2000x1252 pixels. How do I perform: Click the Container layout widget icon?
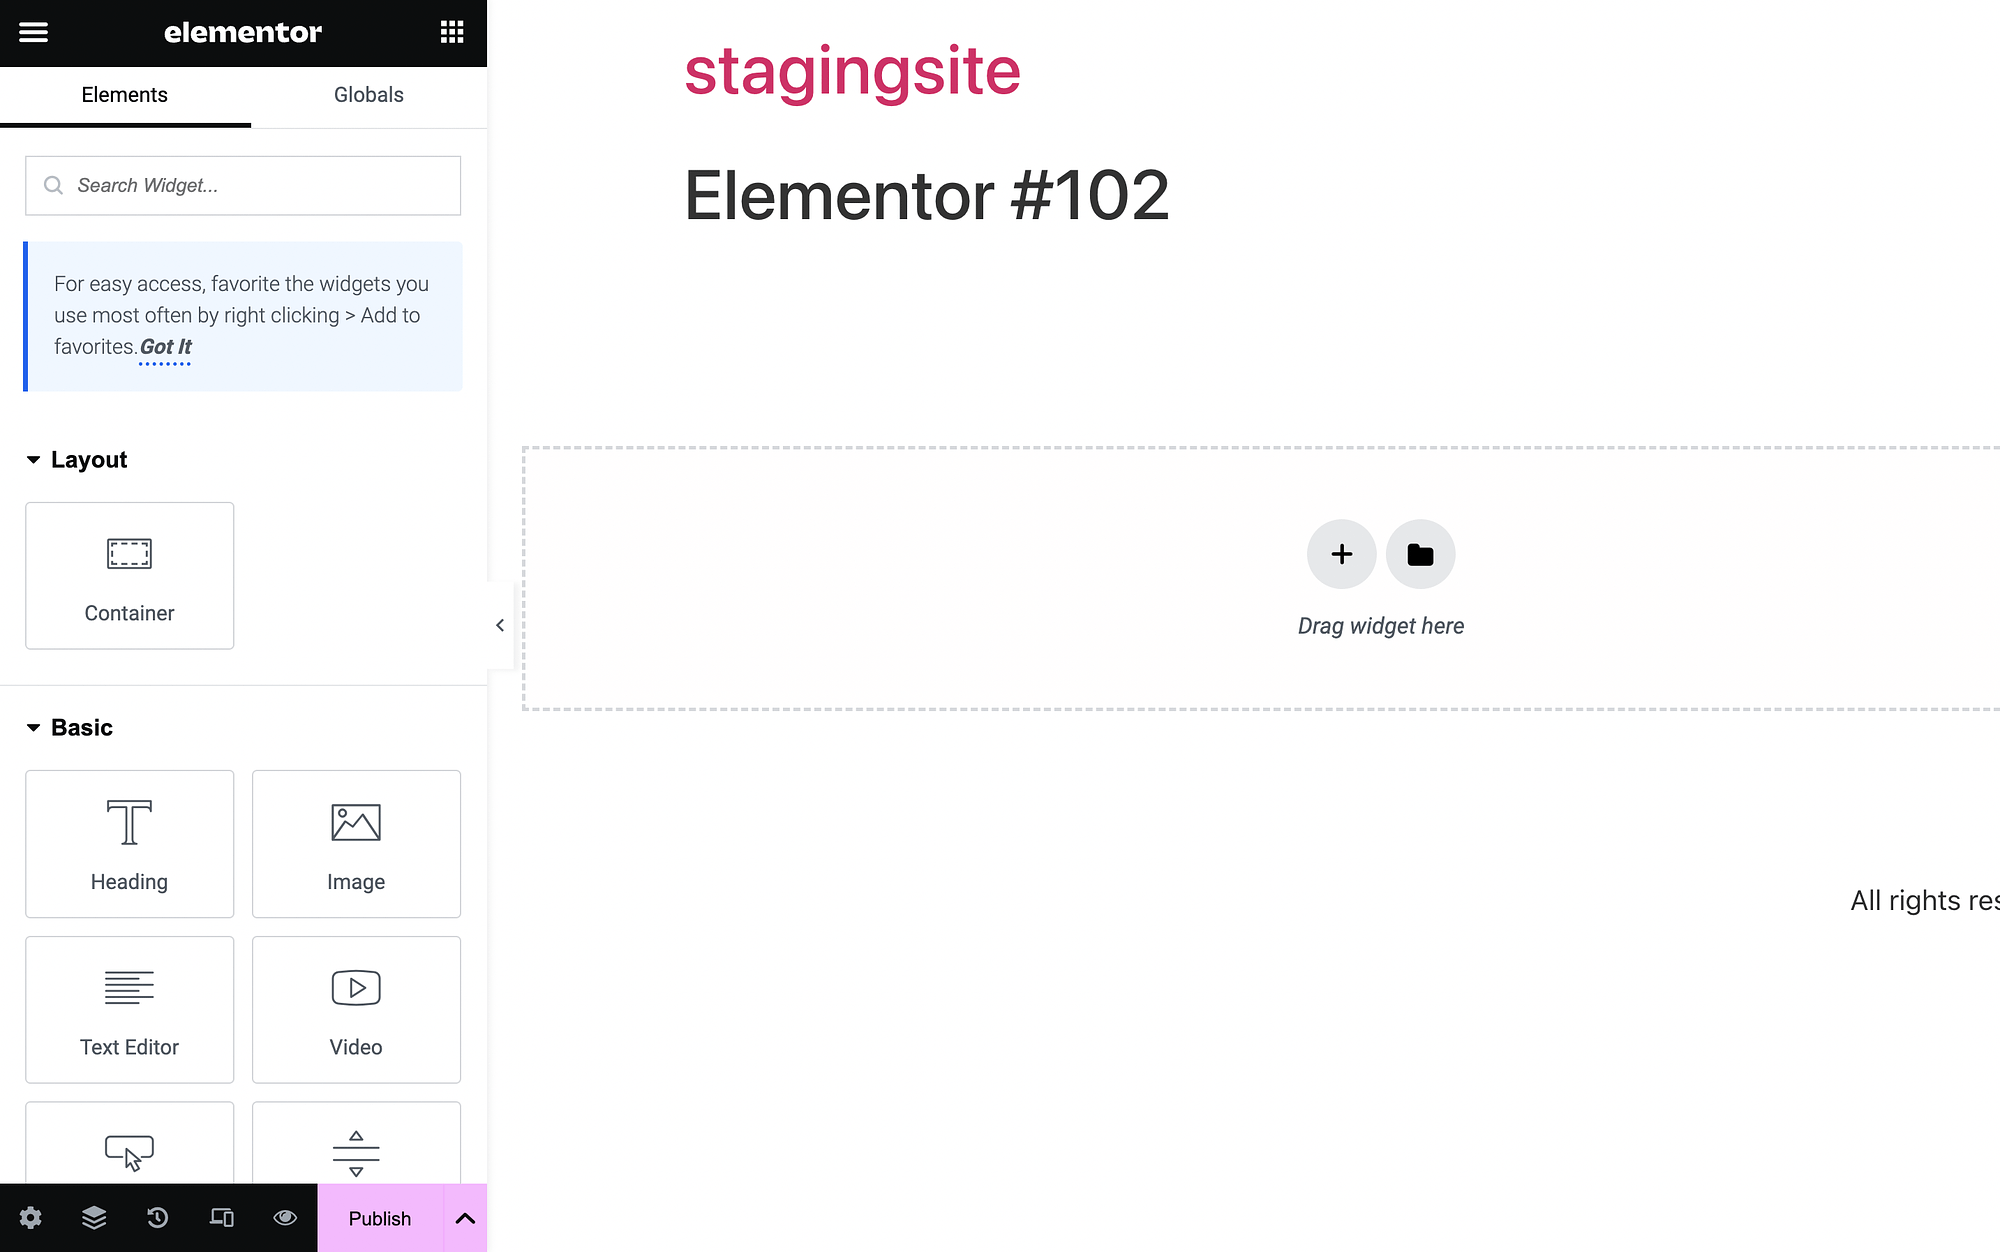pyautogui.click(x=128, y=552)
